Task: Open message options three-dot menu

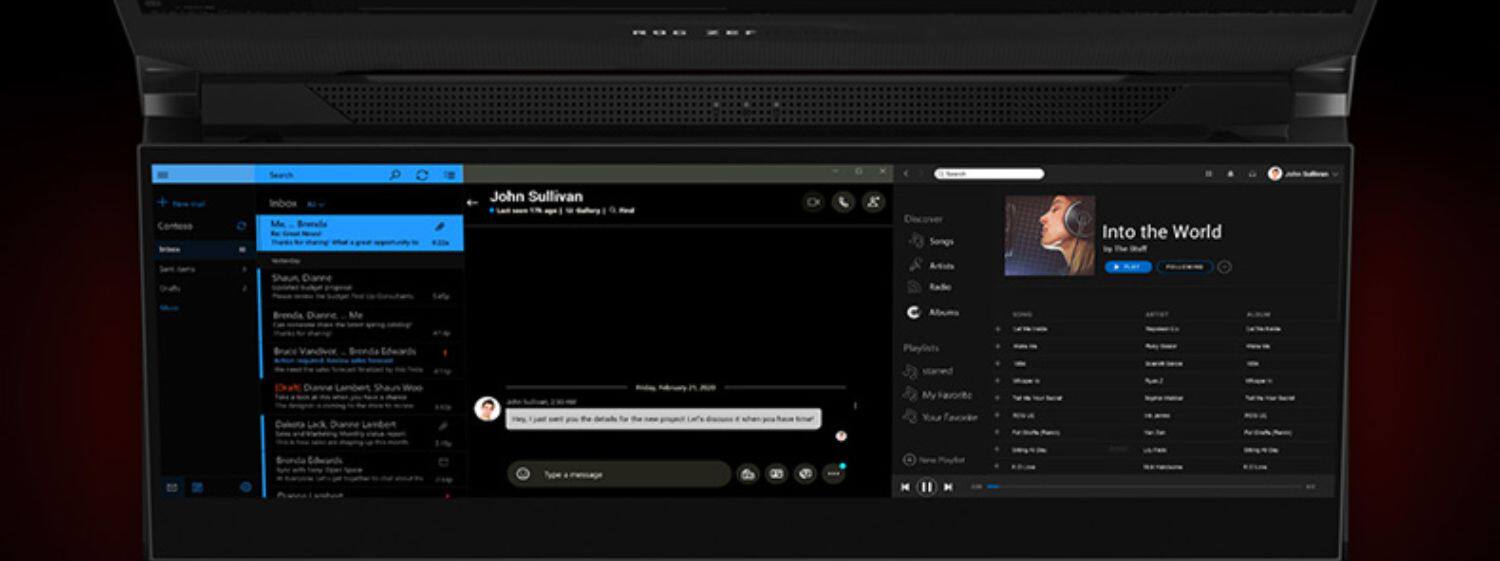Action: click(855, 406)
